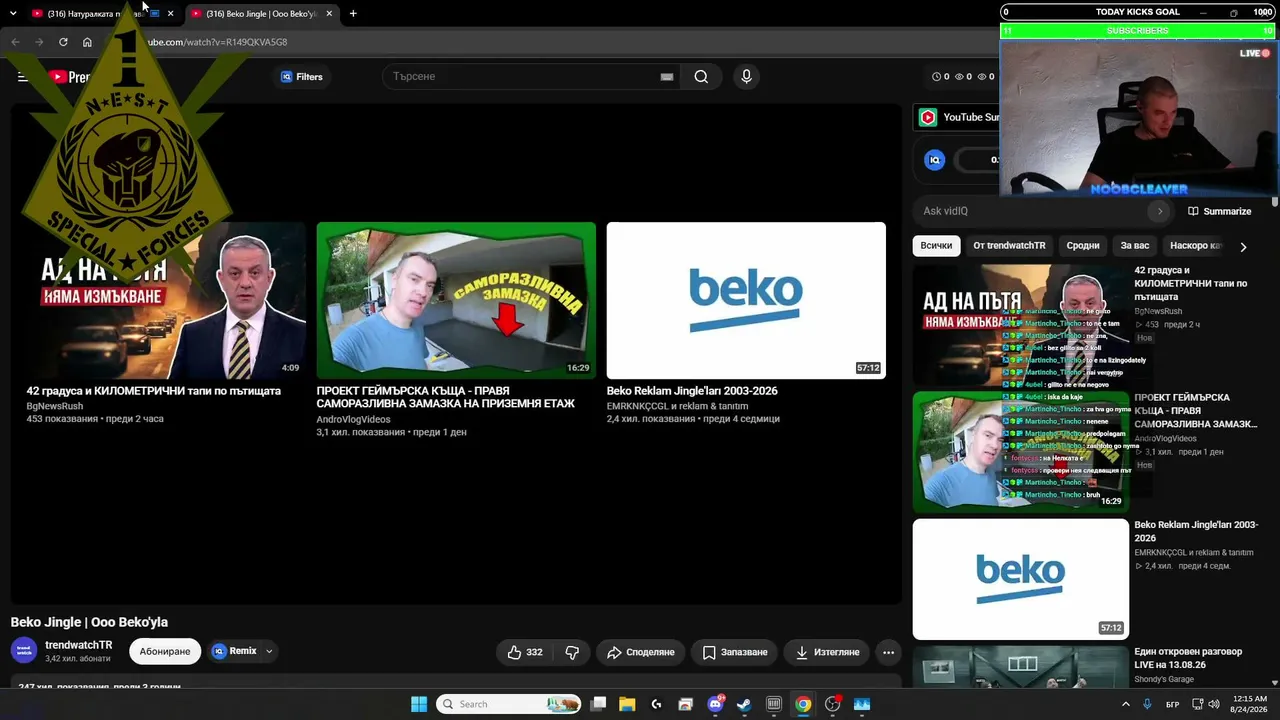Open sidebar title Beko Reklam Jingle'ları 2003-2026
Image resolution: width=1280 pixels, height=720 pixels.
coord(1196,531)
